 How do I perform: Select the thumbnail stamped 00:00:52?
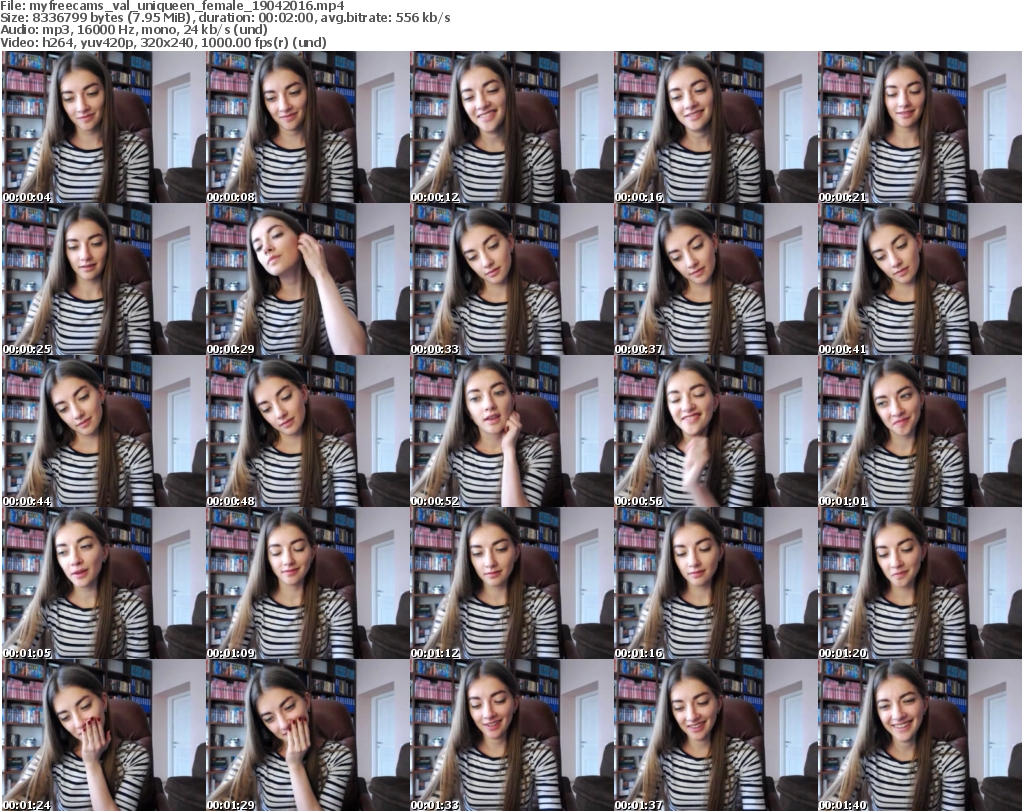511,432
